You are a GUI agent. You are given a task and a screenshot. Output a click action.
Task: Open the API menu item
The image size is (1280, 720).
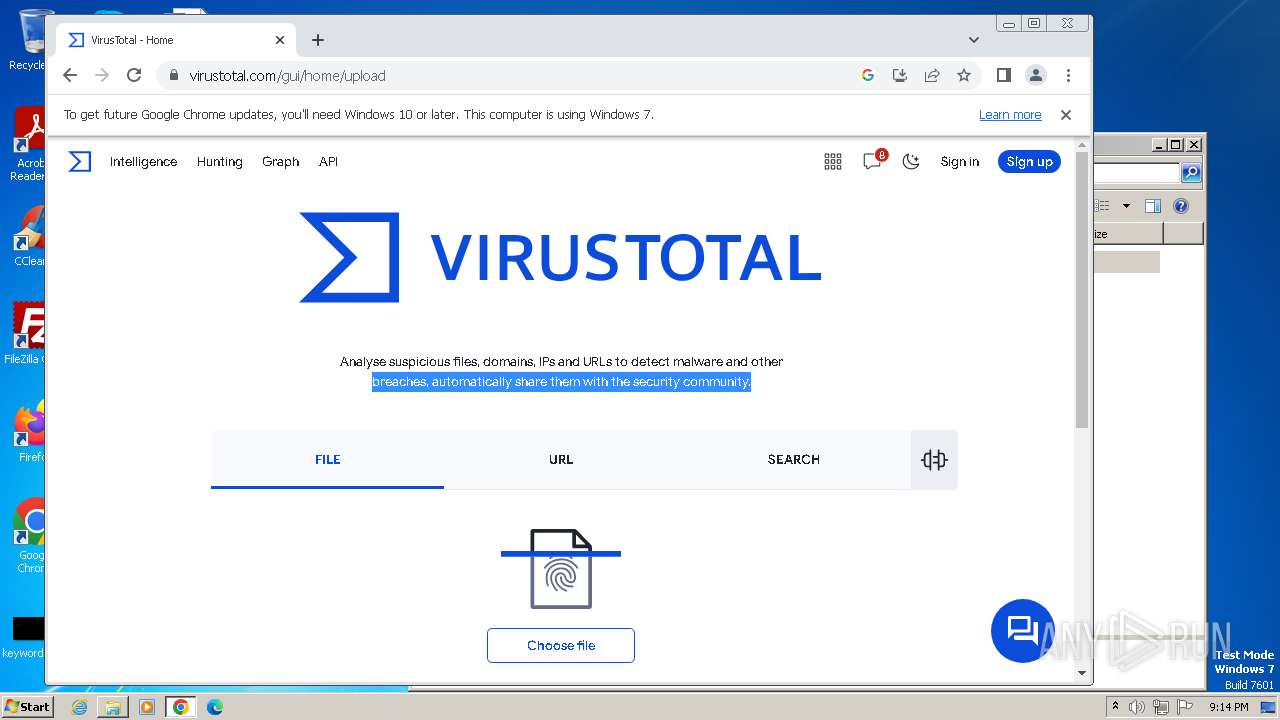click(x=328, y=161)
